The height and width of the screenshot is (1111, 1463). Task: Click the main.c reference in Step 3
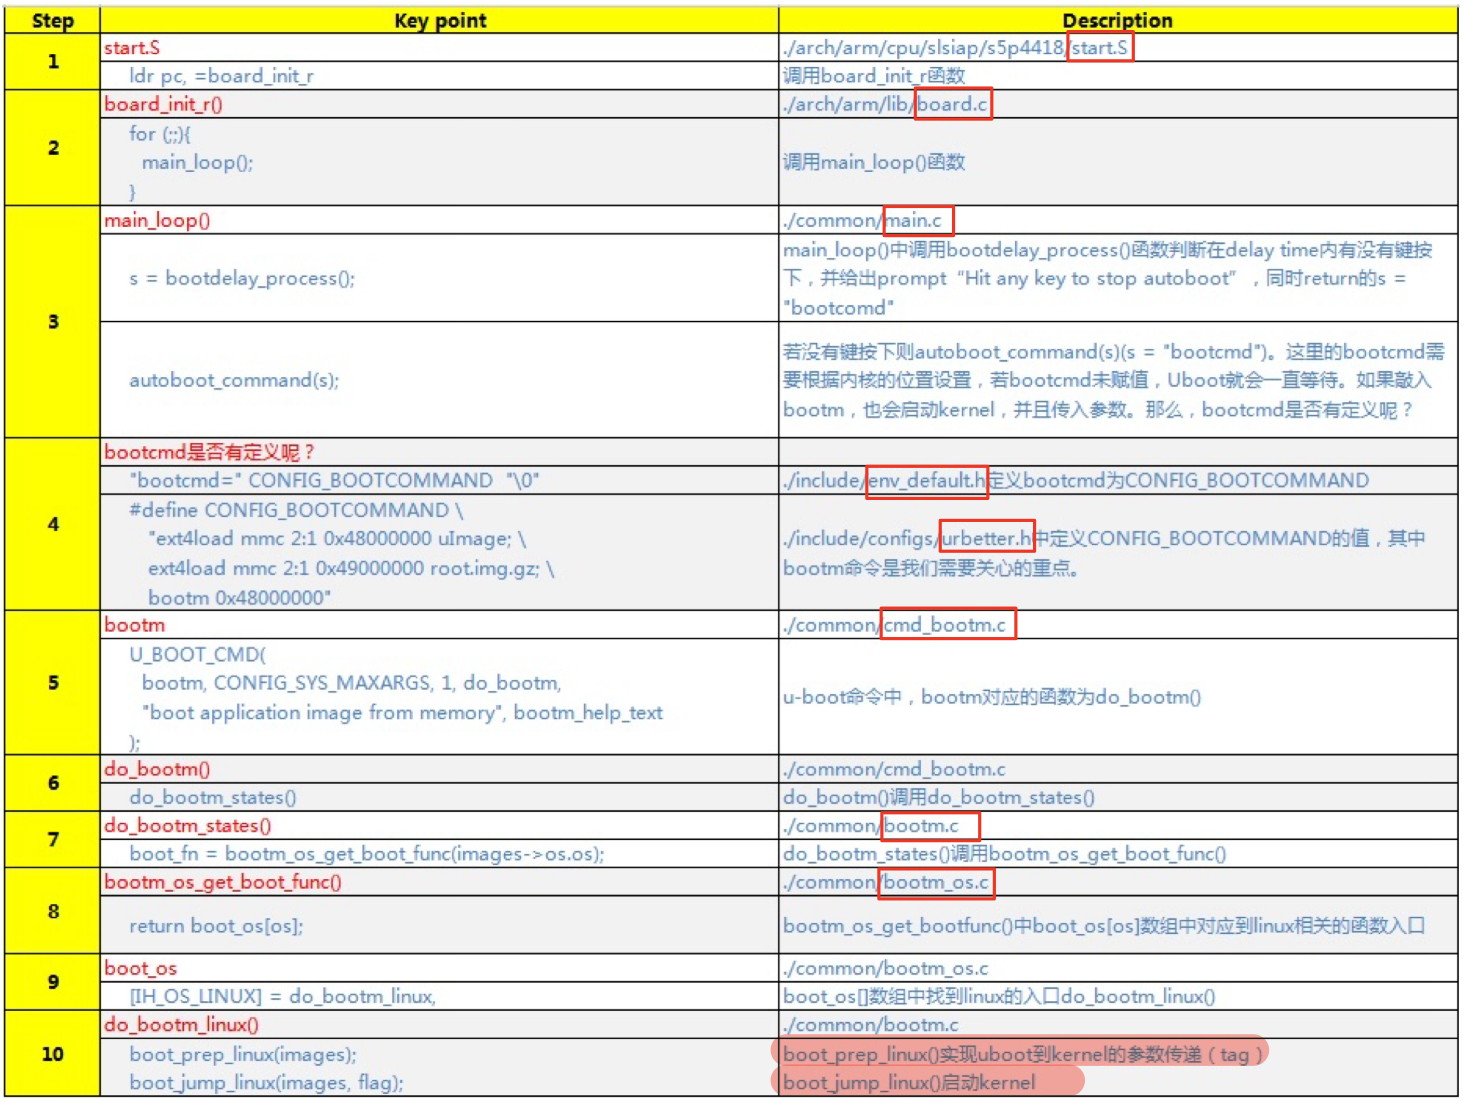click(x=917, y=220)
